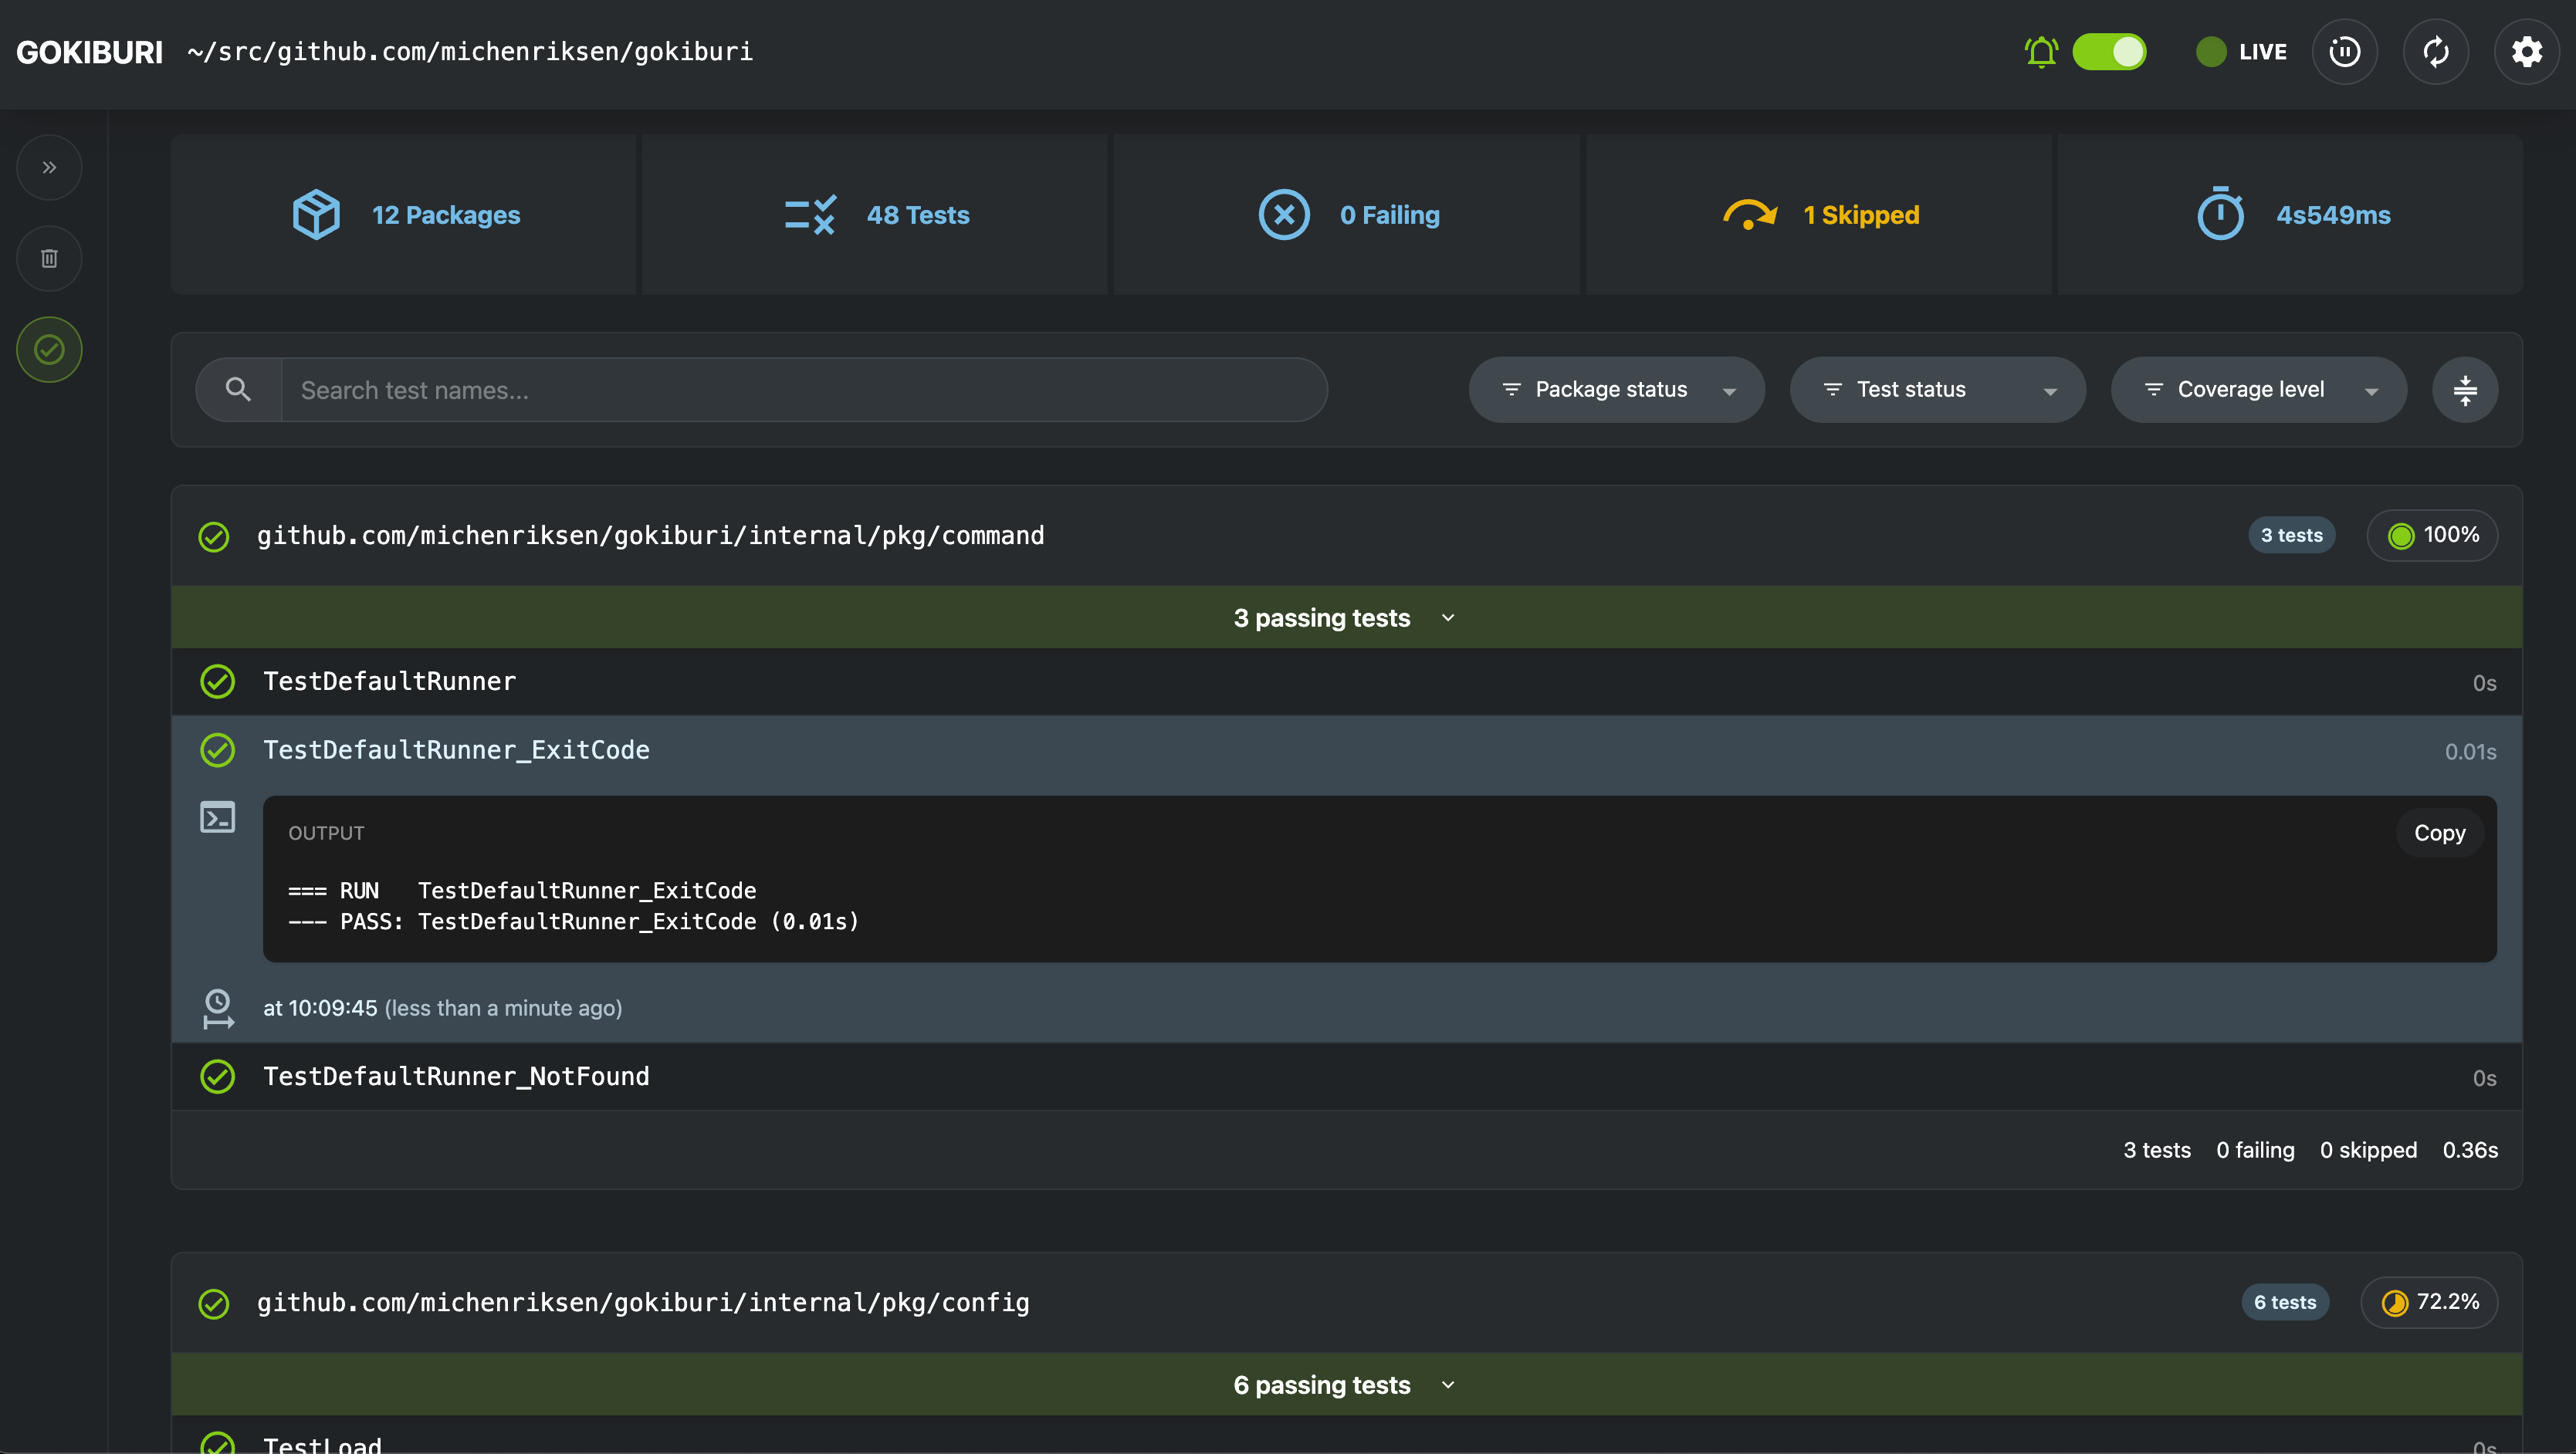The width and height of the screenshot is (2576, 1454).
Task: Collapse the 3 passing tests section
Action: [x=1345, y=618]
